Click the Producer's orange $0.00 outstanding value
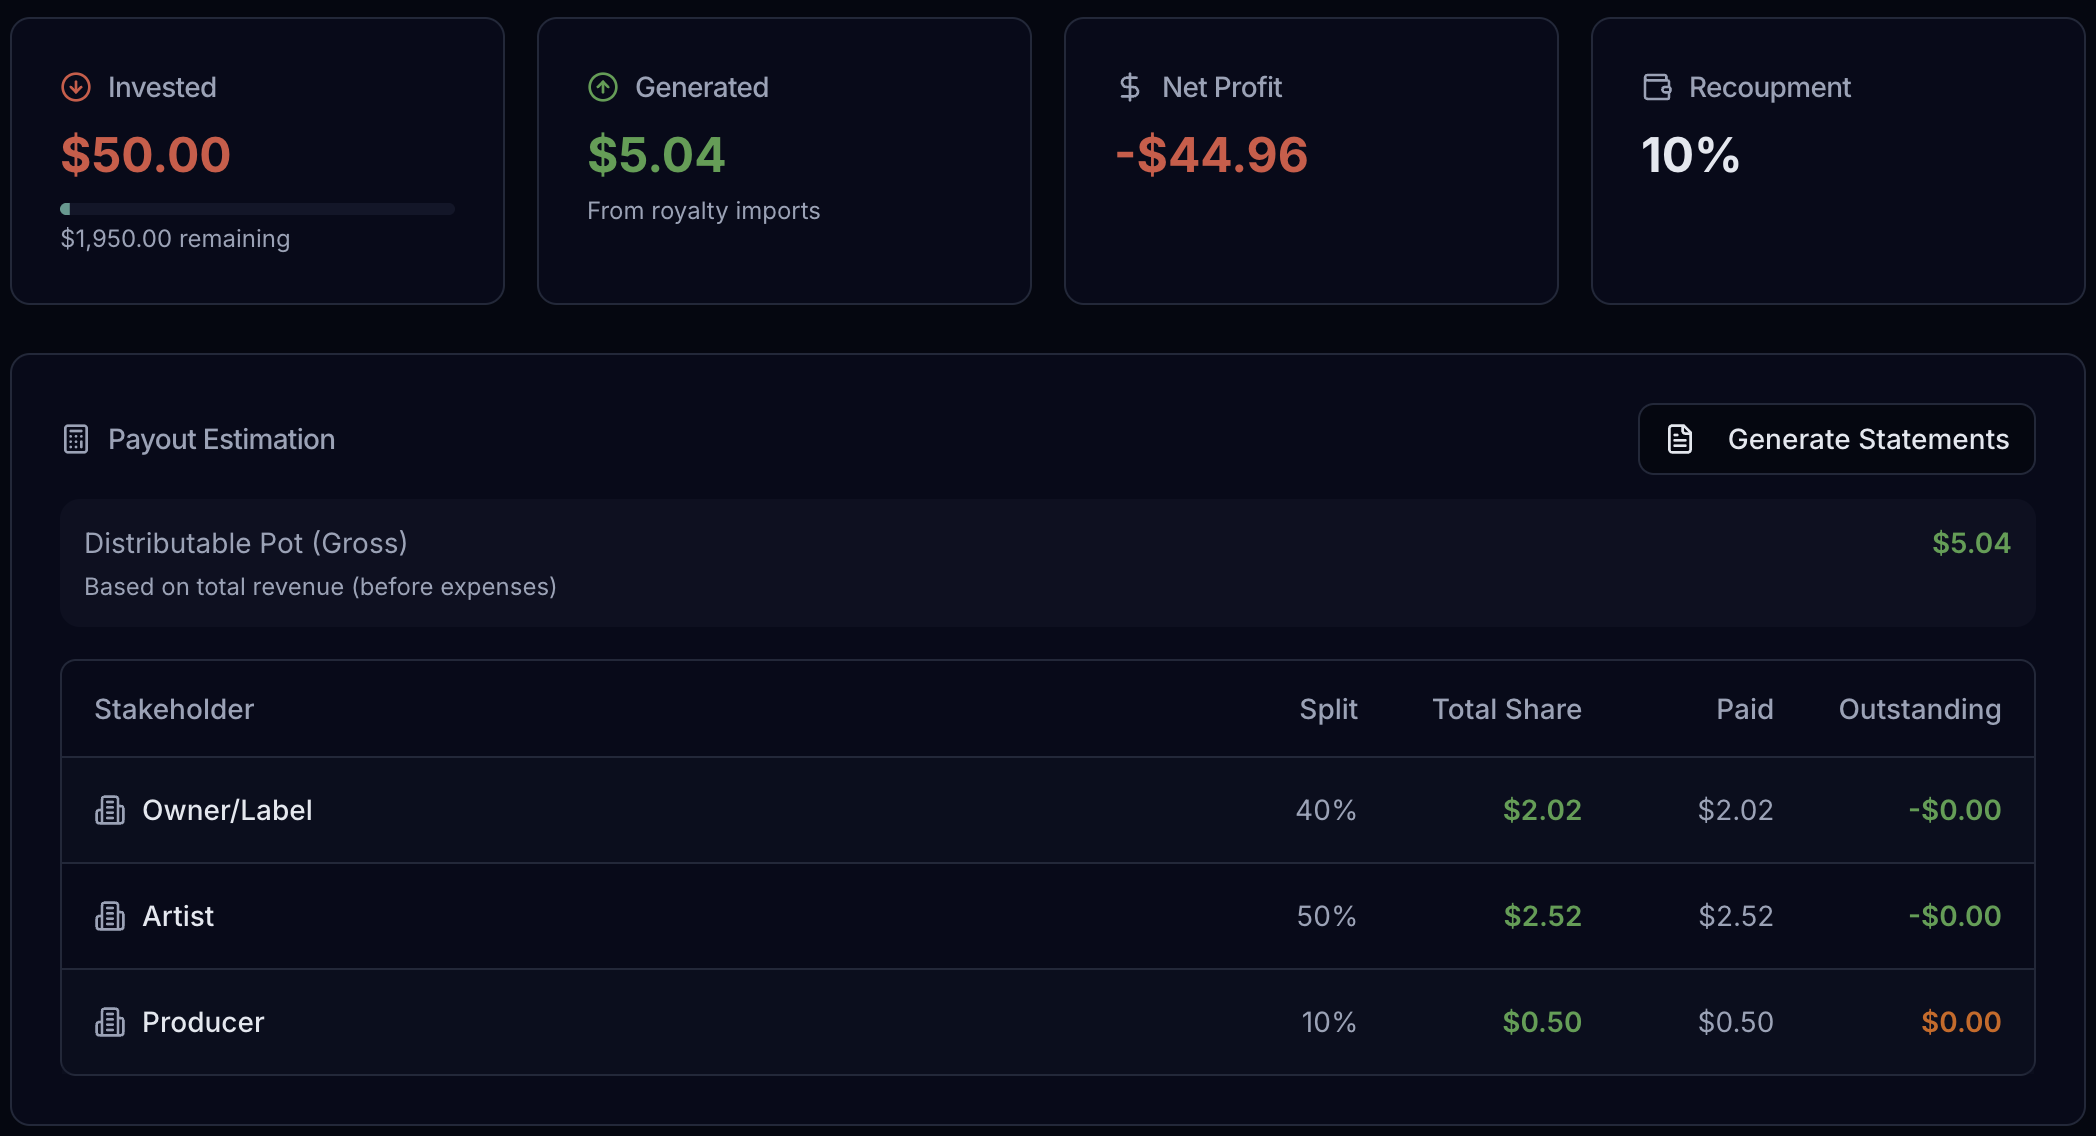This screenshot has width=2096, height=1136. [x=1960, y=1022]
